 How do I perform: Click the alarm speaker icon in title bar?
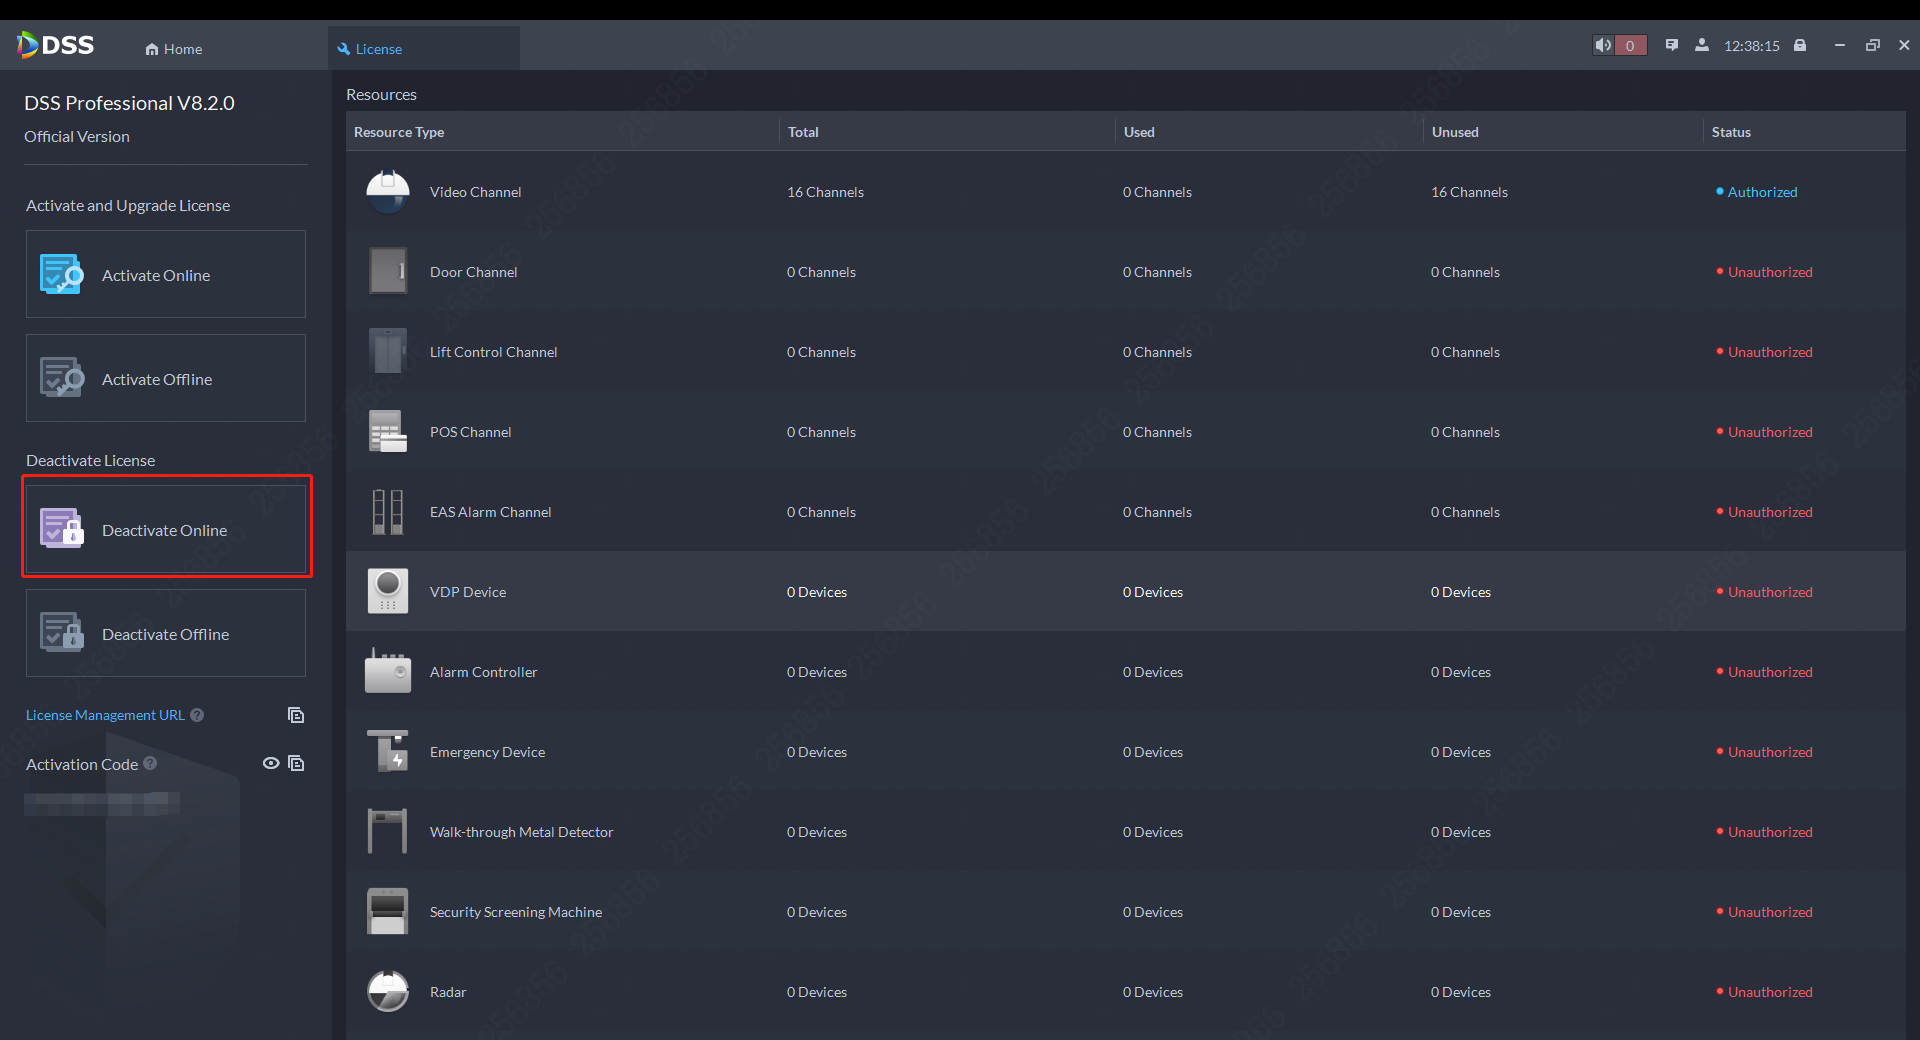coord(1603,45)
